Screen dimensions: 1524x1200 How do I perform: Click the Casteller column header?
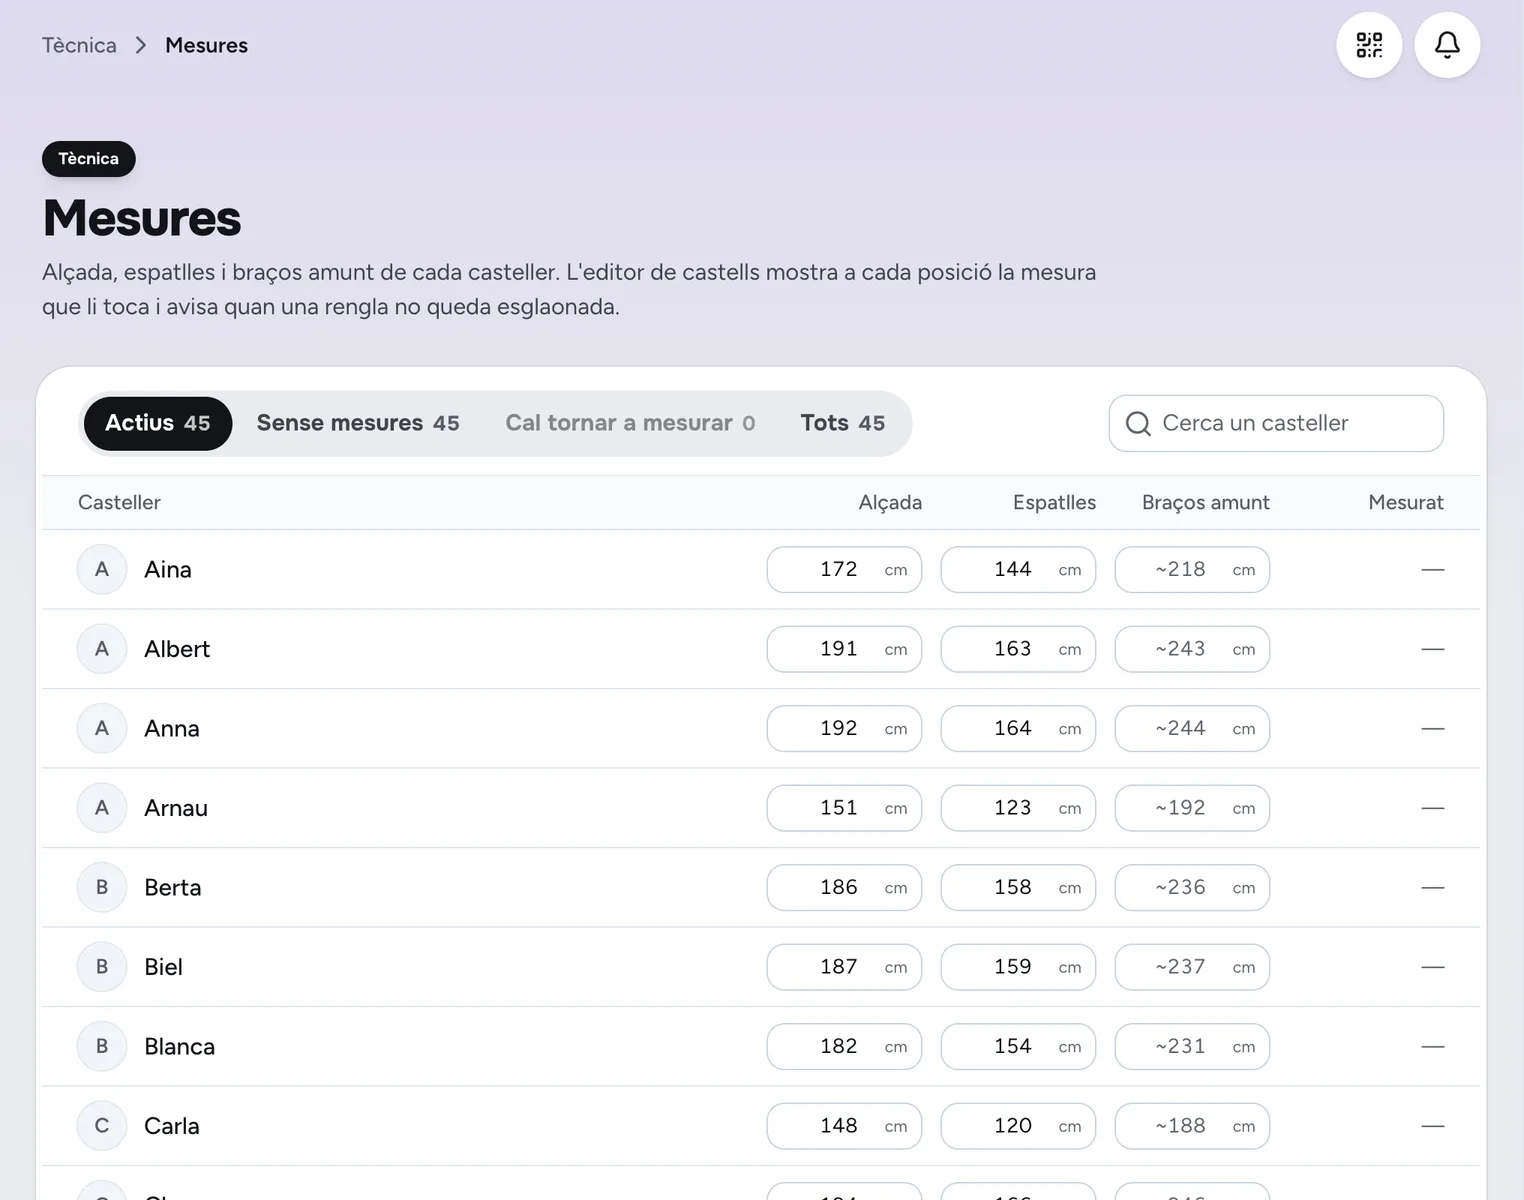click(119, 503)
